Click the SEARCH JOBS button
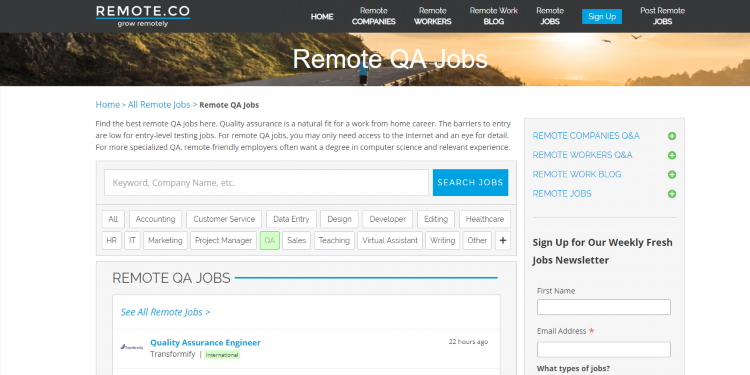Image resolution: width=750 pixels, height=375 pixels. pyautogui.click(x=470, y=183)
